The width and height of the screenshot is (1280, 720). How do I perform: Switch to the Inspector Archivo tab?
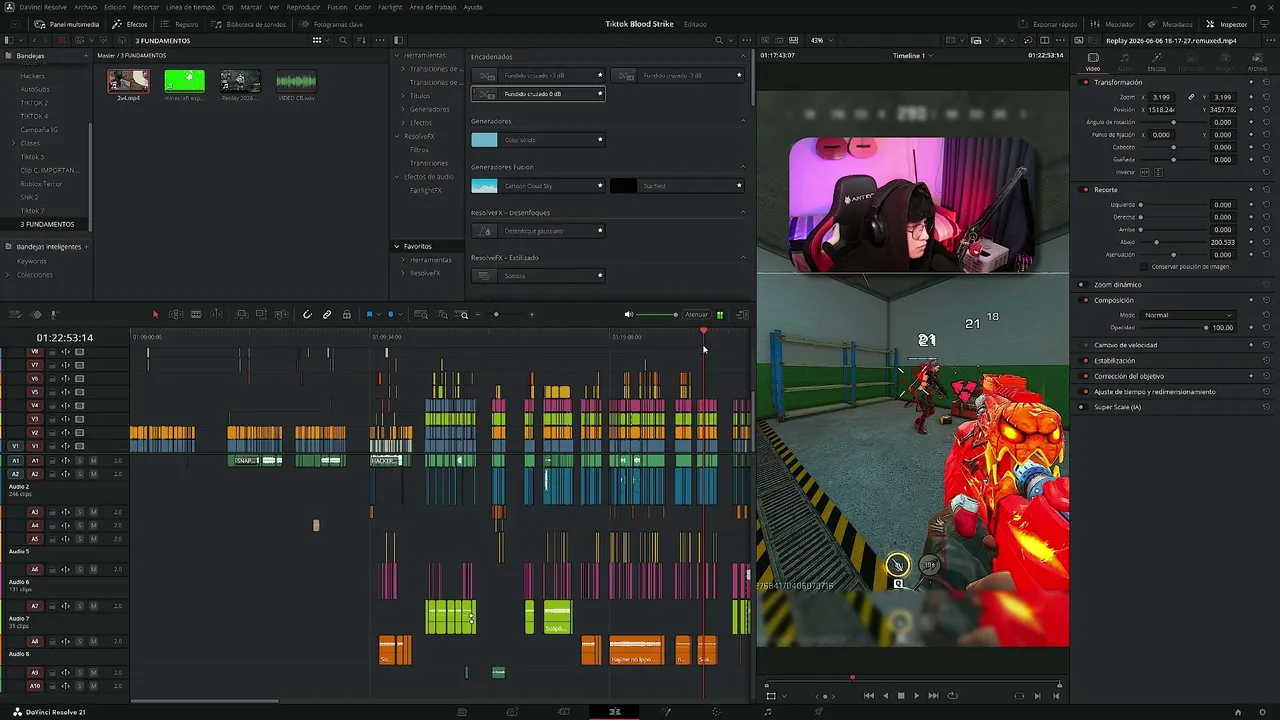pyautogui.click(x=1257, y=62)
